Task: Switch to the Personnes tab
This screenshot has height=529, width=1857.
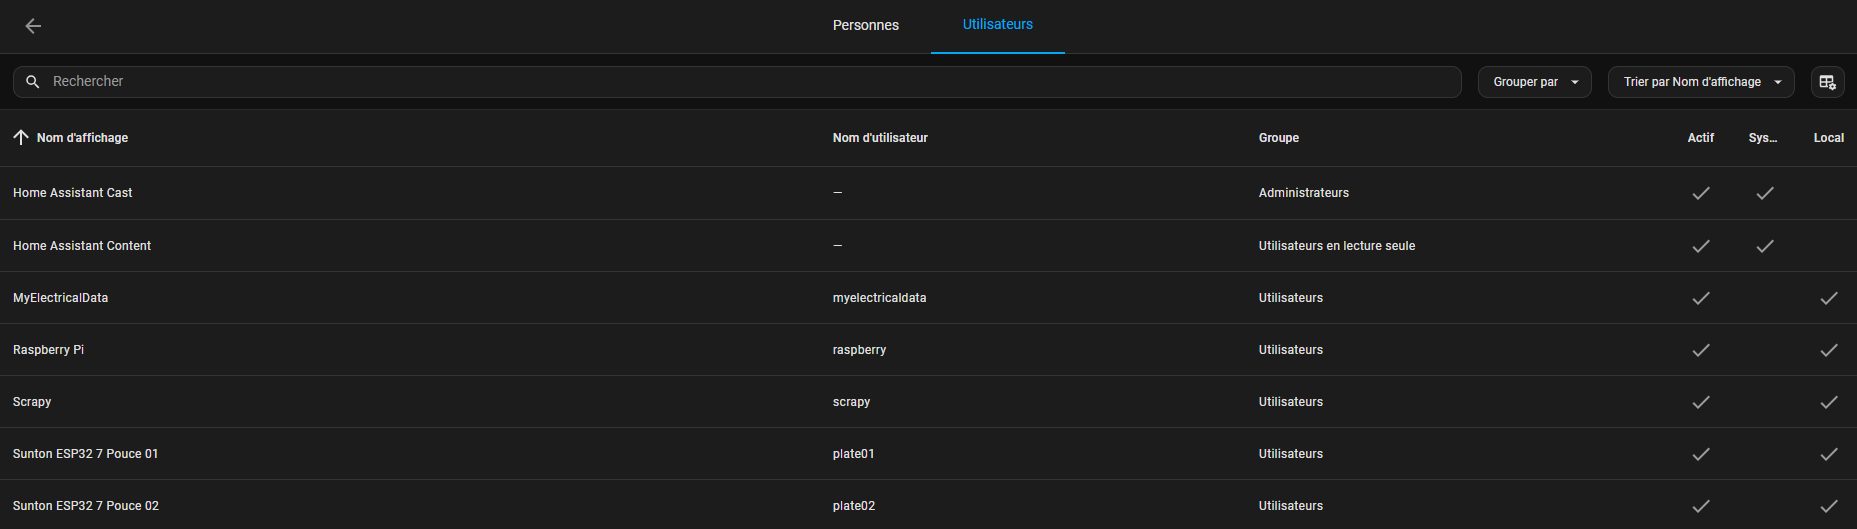Action: point(866,25)
